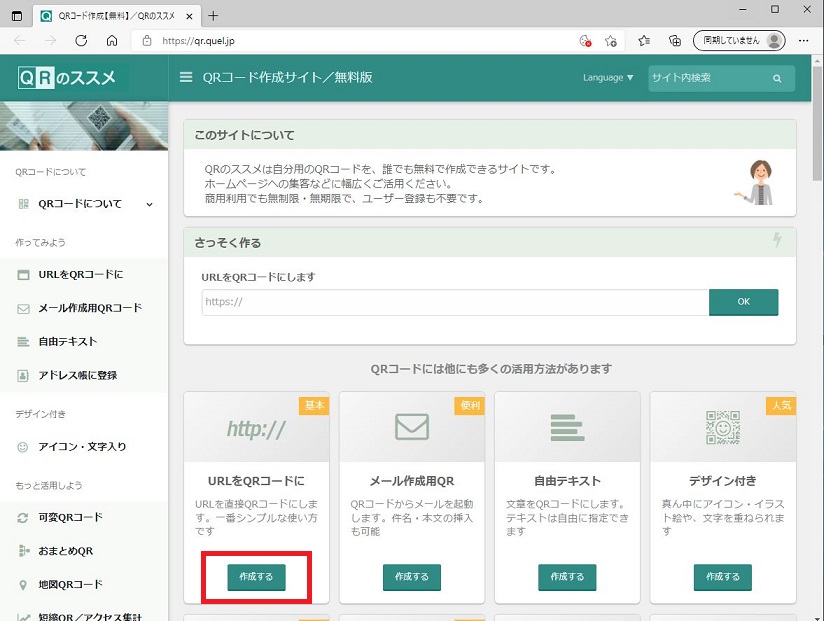Click the 便利 badge on the mail card
Viewport: 824px width, 621px height.
coord(470,406)
